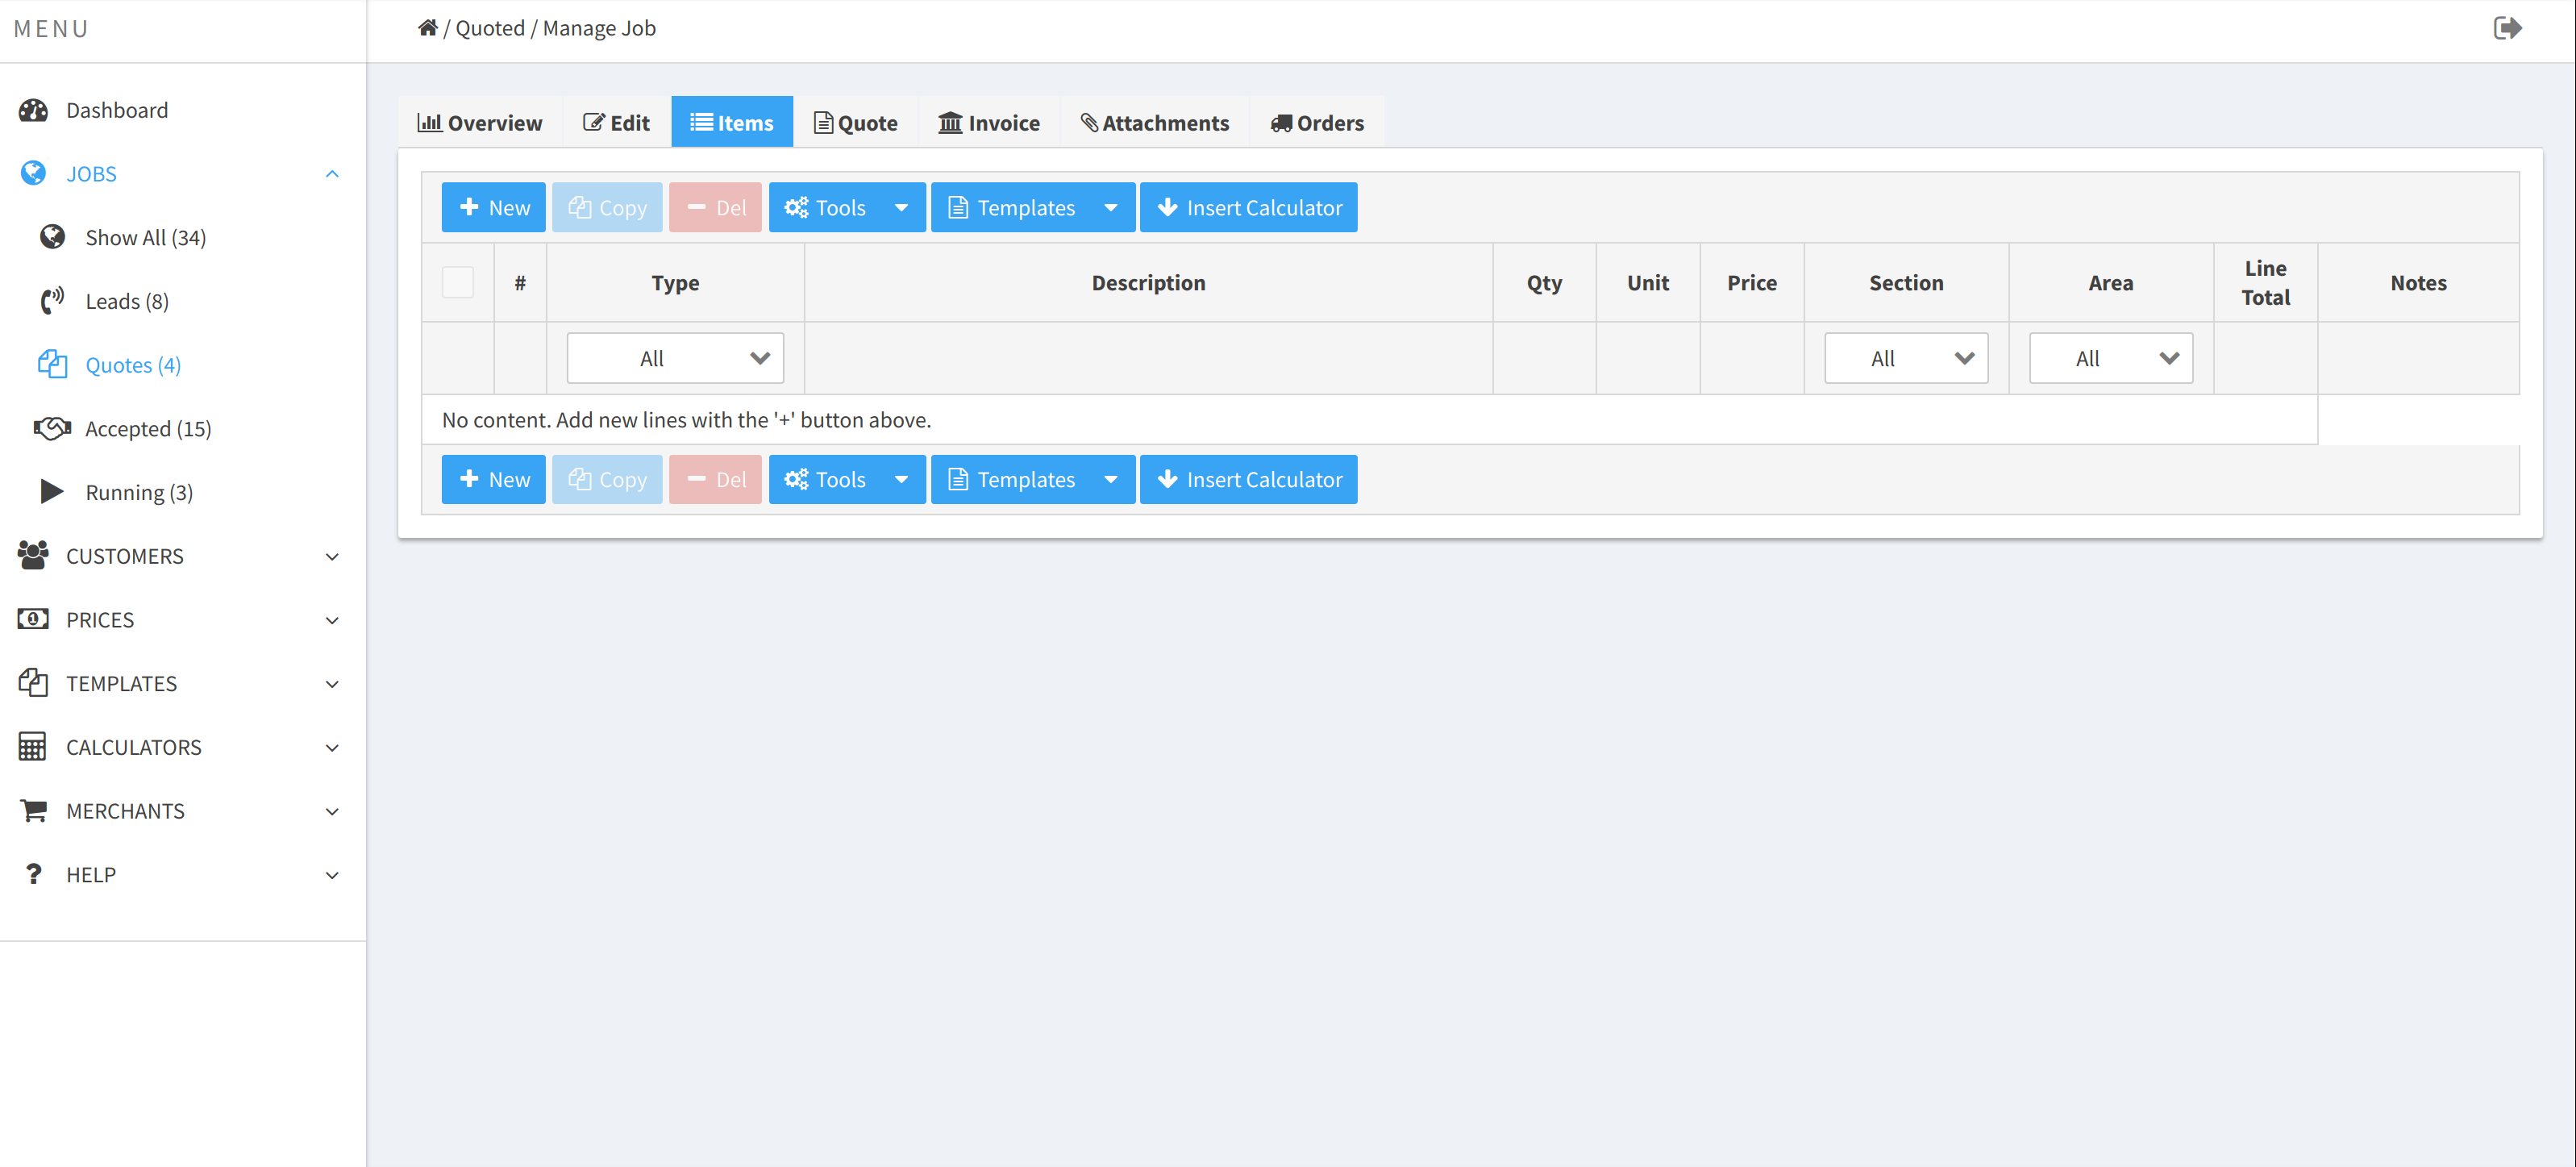Click the Qty column header

[x=1544, y=283]
